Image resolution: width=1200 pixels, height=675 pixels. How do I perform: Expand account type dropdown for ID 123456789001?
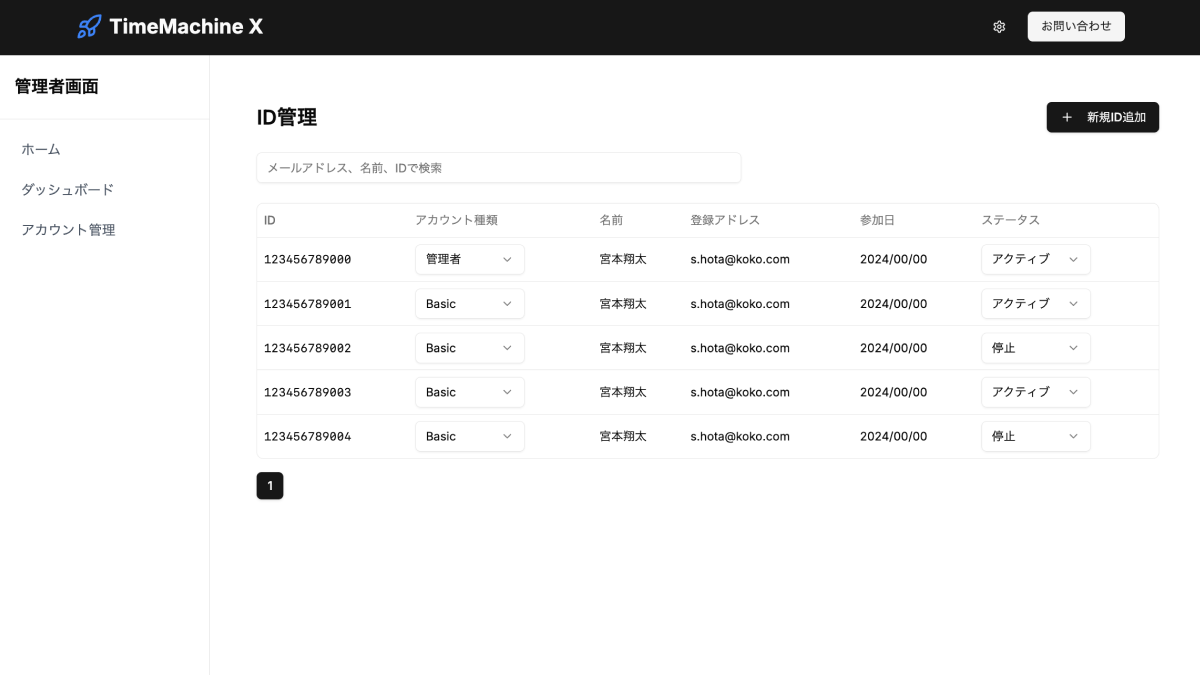pyautogui.click(x=469, y=304)
